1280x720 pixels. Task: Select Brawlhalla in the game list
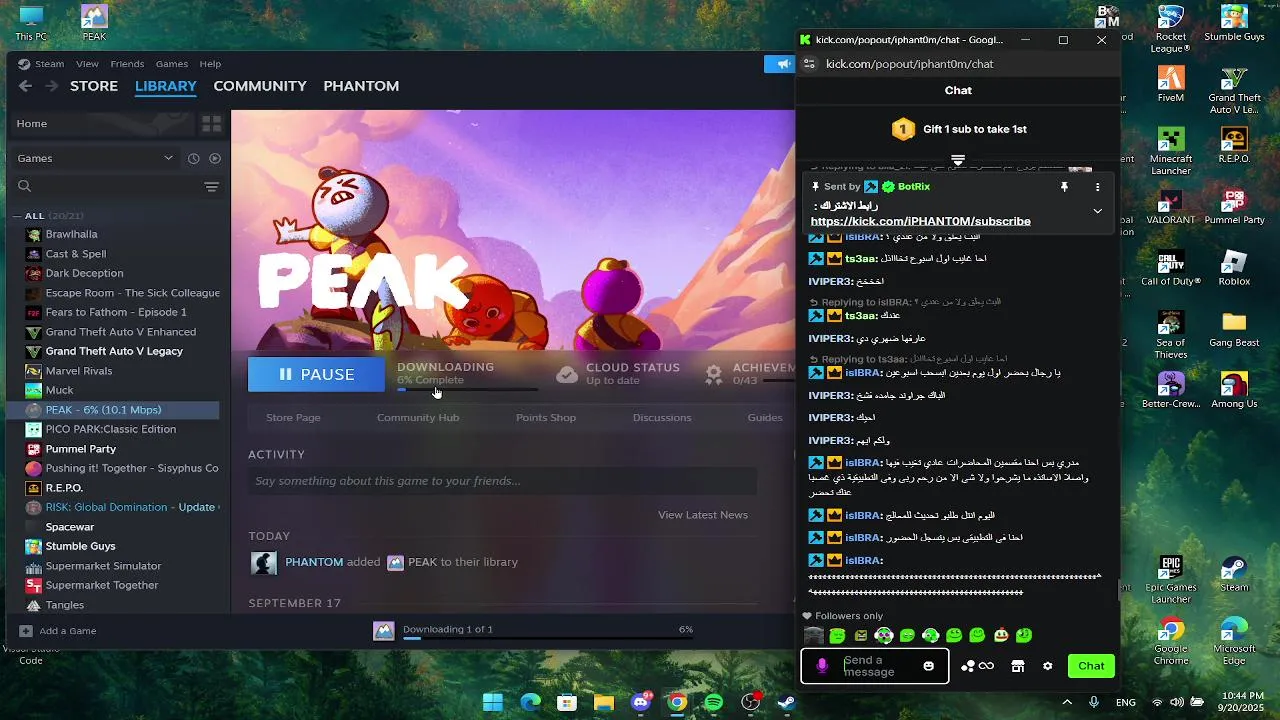pyautogui.click(x=71, y=234)
